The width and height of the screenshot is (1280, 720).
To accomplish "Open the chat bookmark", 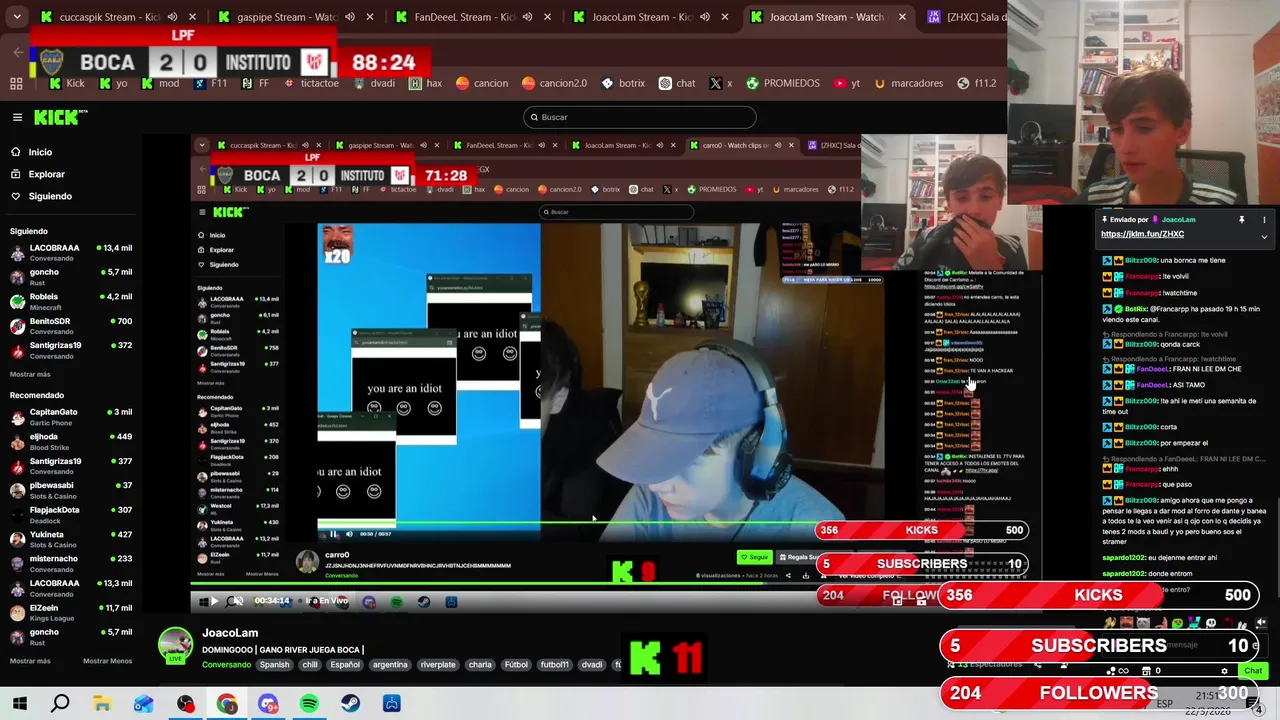I will click(677, 83).
